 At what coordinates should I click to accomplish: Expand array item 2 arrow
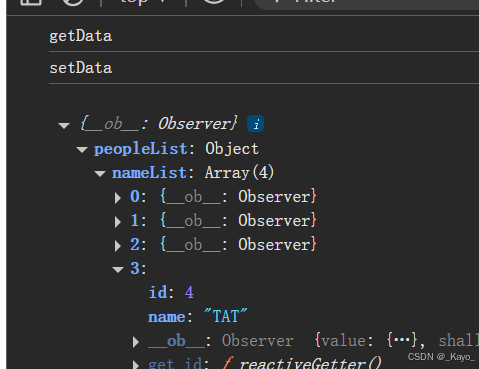pos(118,246)
